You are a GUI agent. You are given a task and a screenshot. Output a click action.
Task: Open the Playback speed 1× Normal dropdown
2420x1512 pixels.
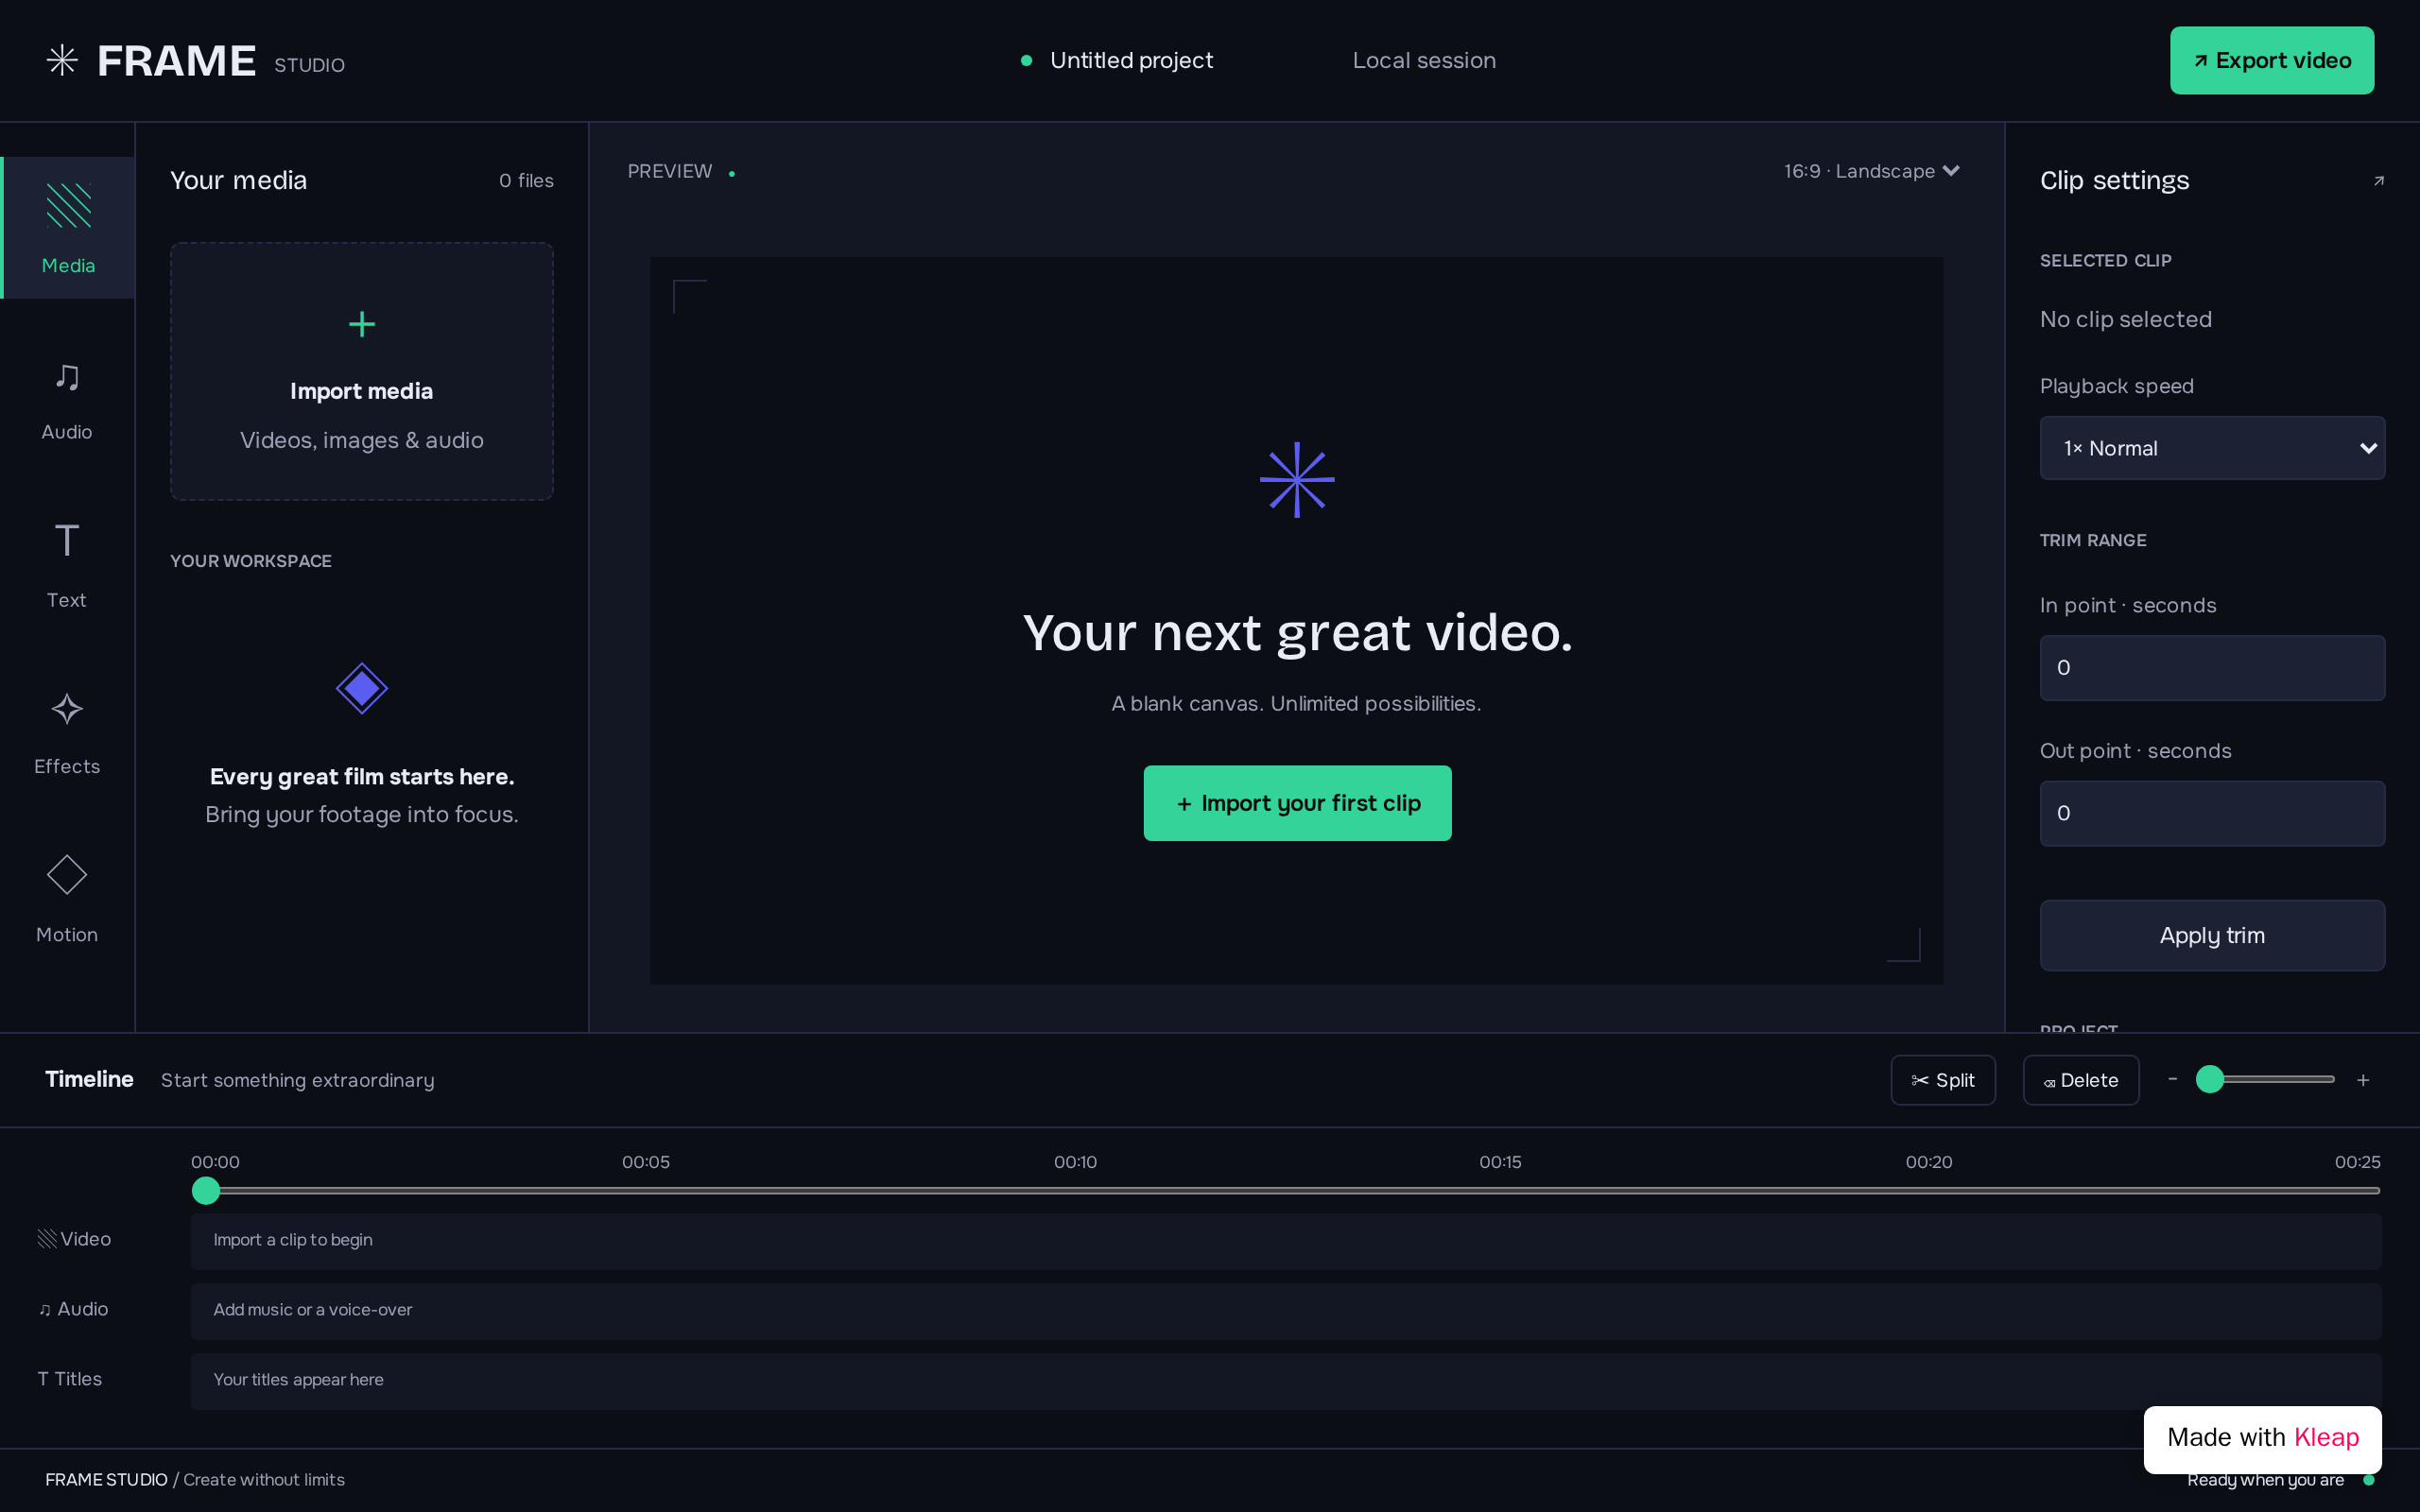(x=2212, y=448)
